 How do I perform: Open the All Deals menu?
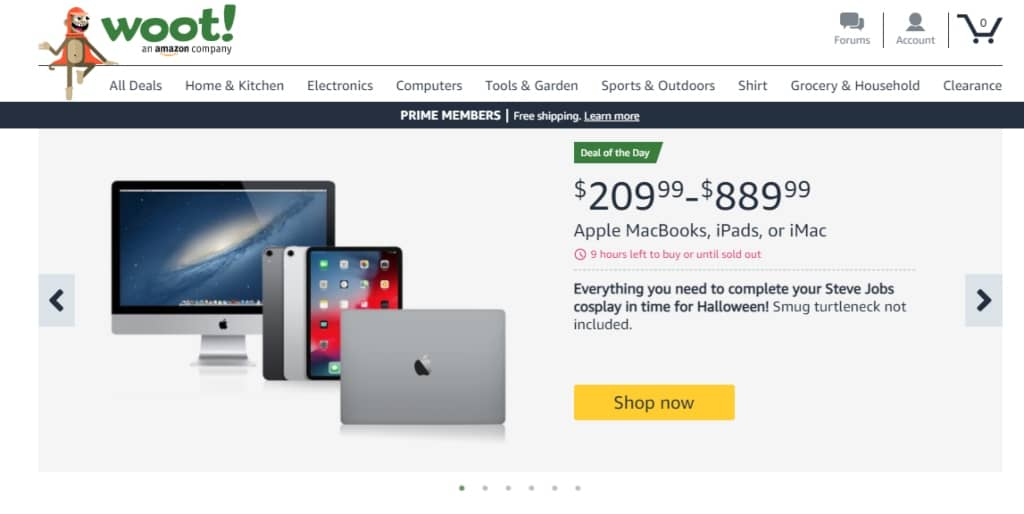point(135,86)
